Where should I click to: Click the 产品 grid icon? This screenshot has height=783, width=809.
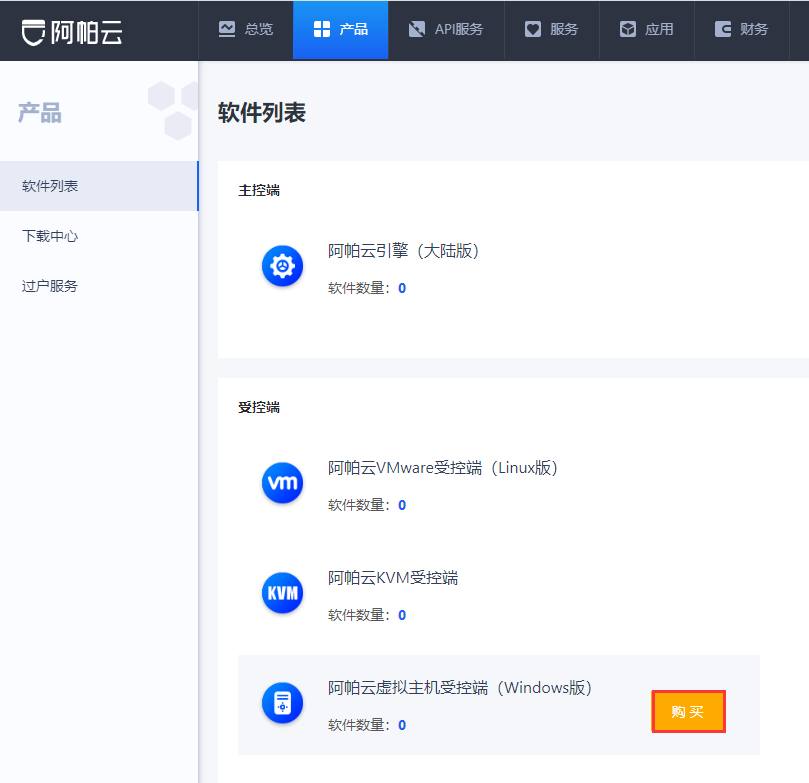(322, 29)
